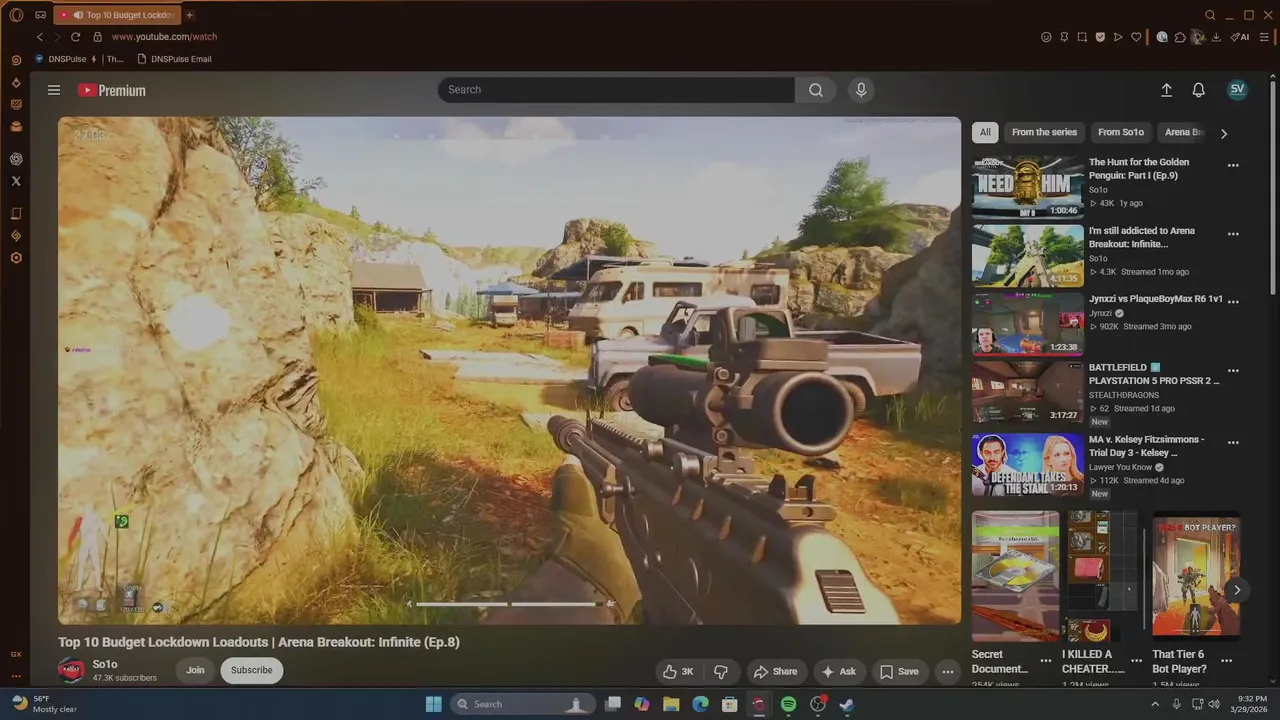This screenshot has height=720, width=1280.
Task: Open Steam from the taskbar
Action: [847, 704]
